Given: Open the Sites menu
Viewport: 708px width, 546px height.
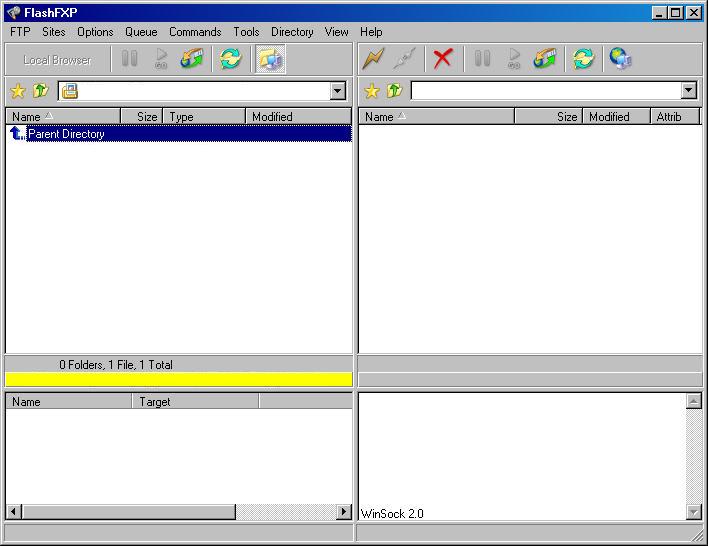Looking at the screenshot, I should click(54, 32).
